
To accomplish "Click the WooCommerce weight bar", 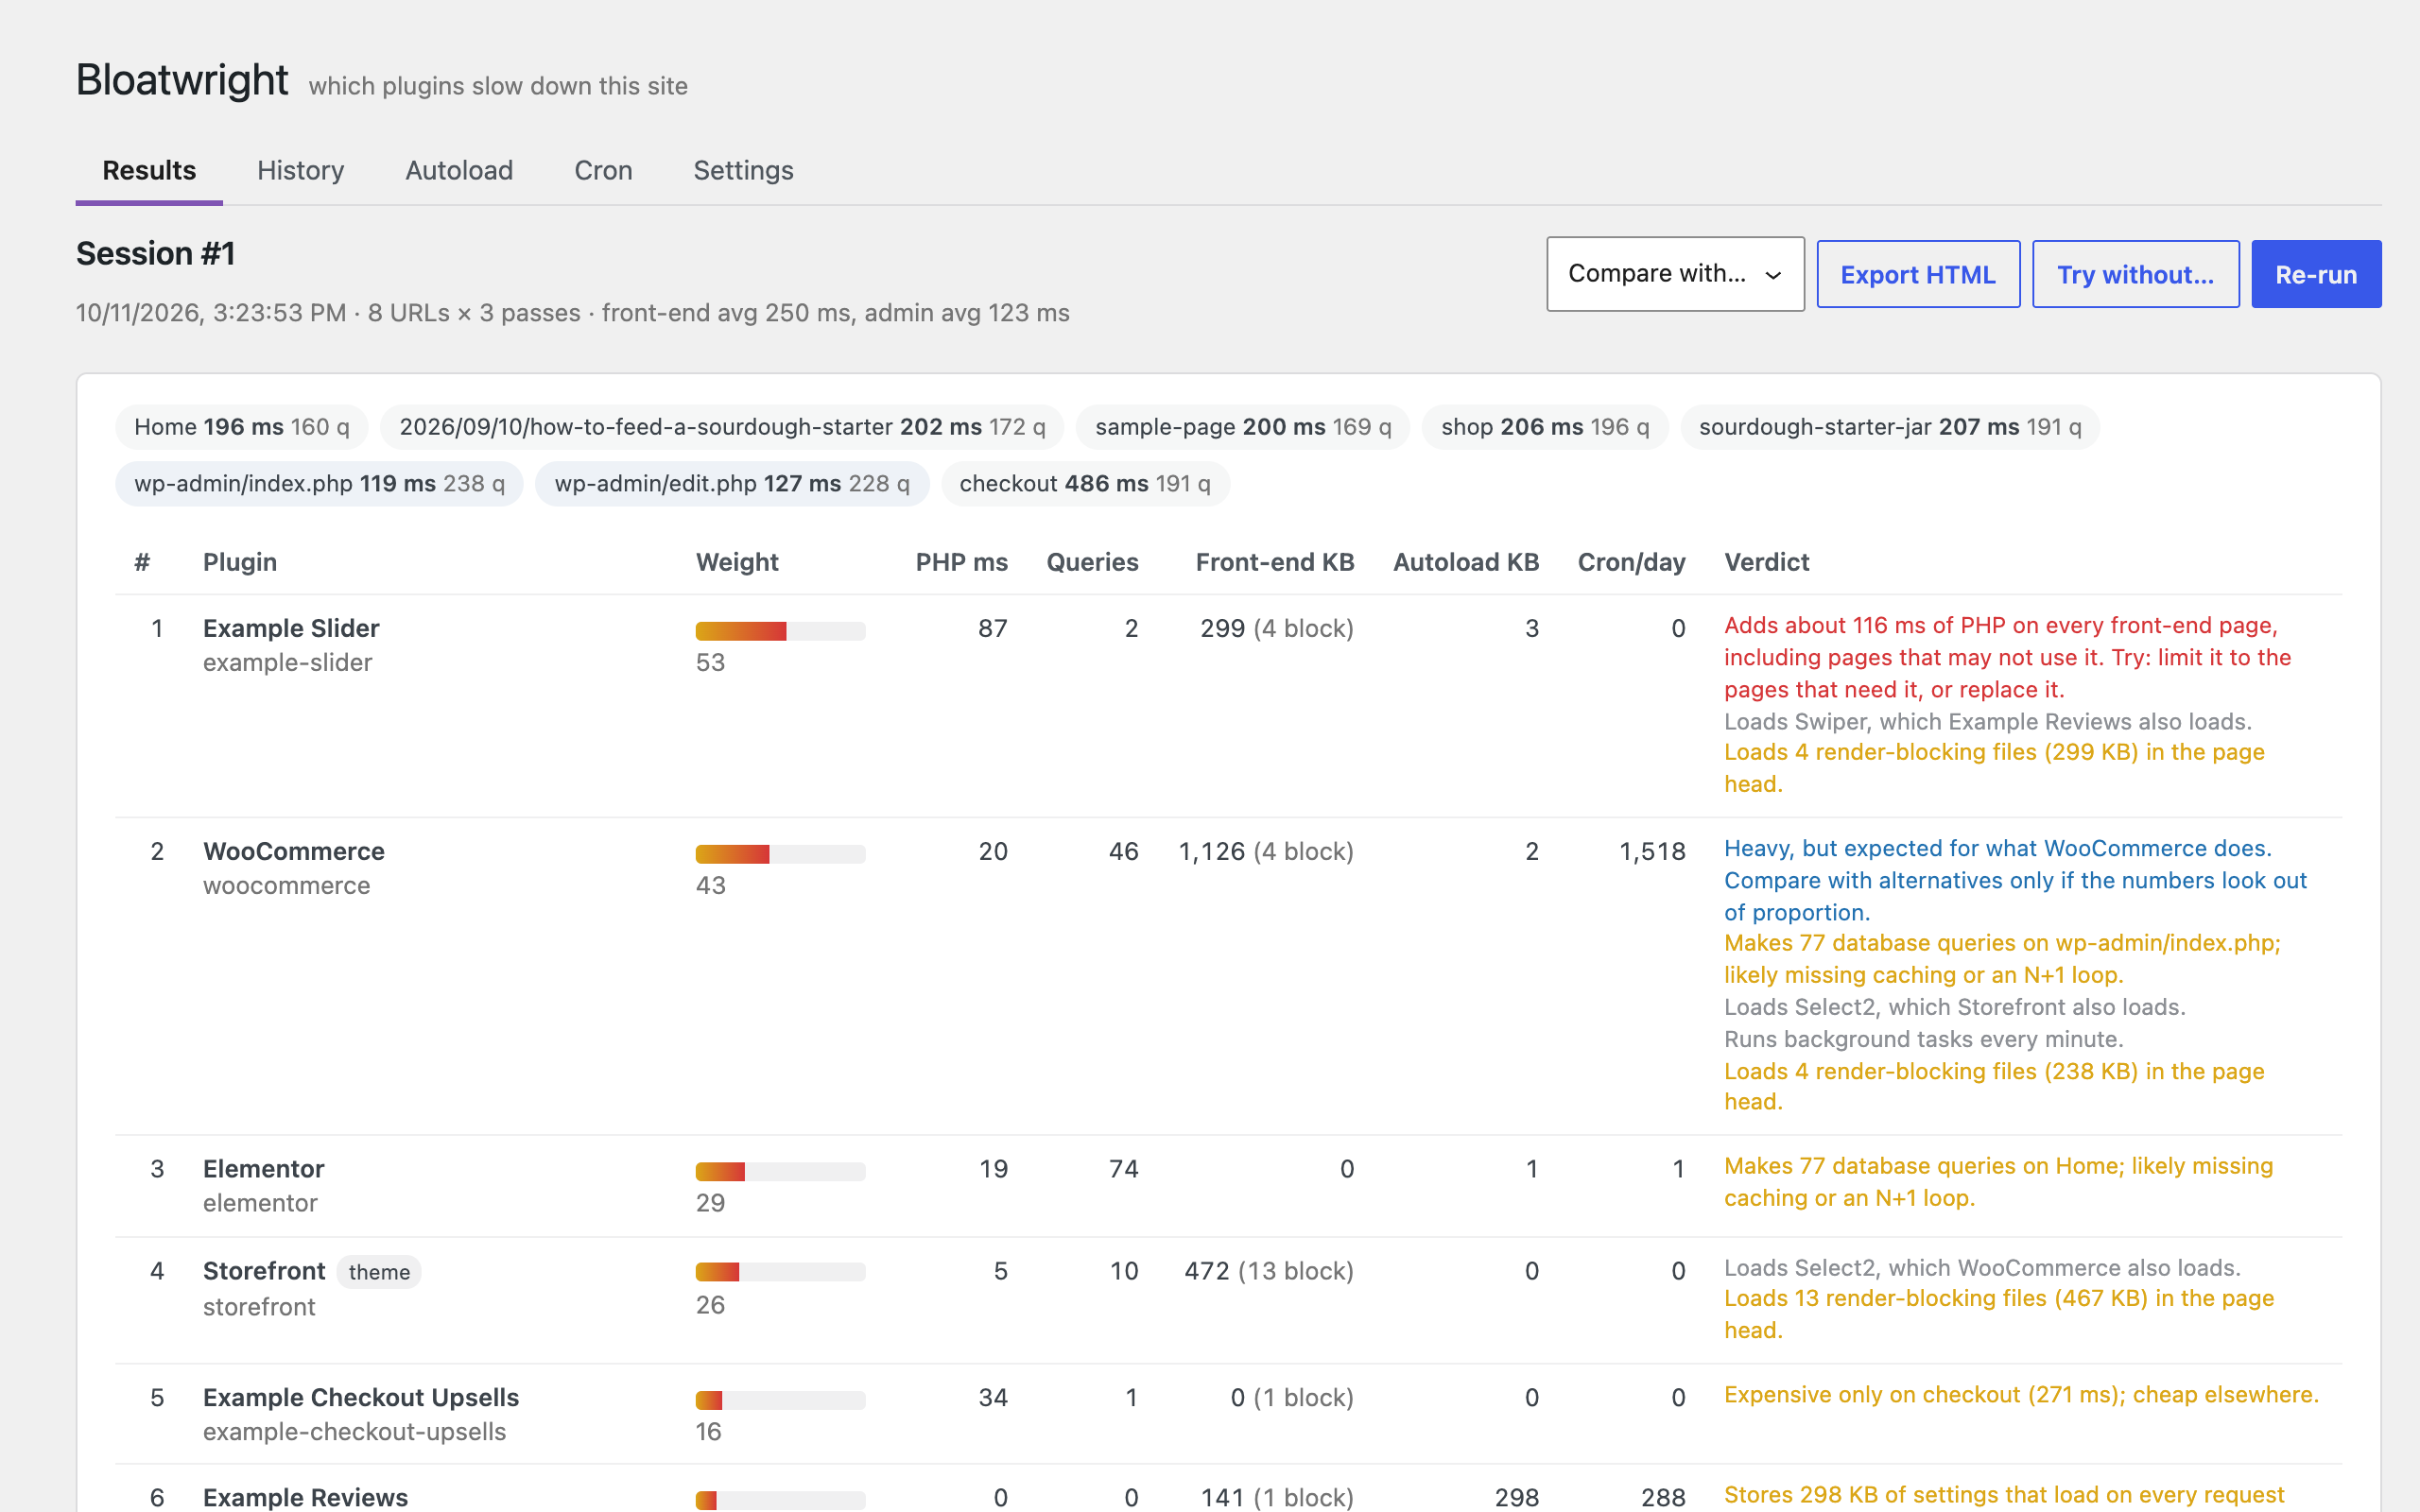I will (780, 854).
